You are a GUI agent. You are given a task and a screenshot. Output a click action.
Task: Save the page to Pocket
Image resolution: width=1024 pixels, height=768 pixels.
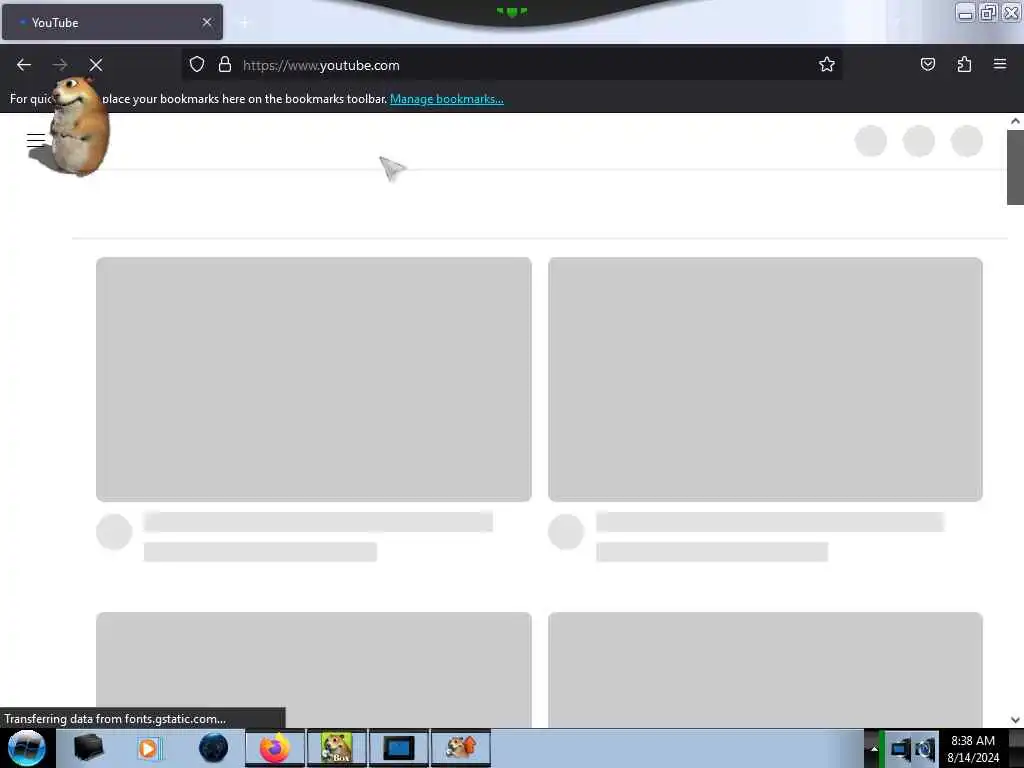[x=927, y=64]
